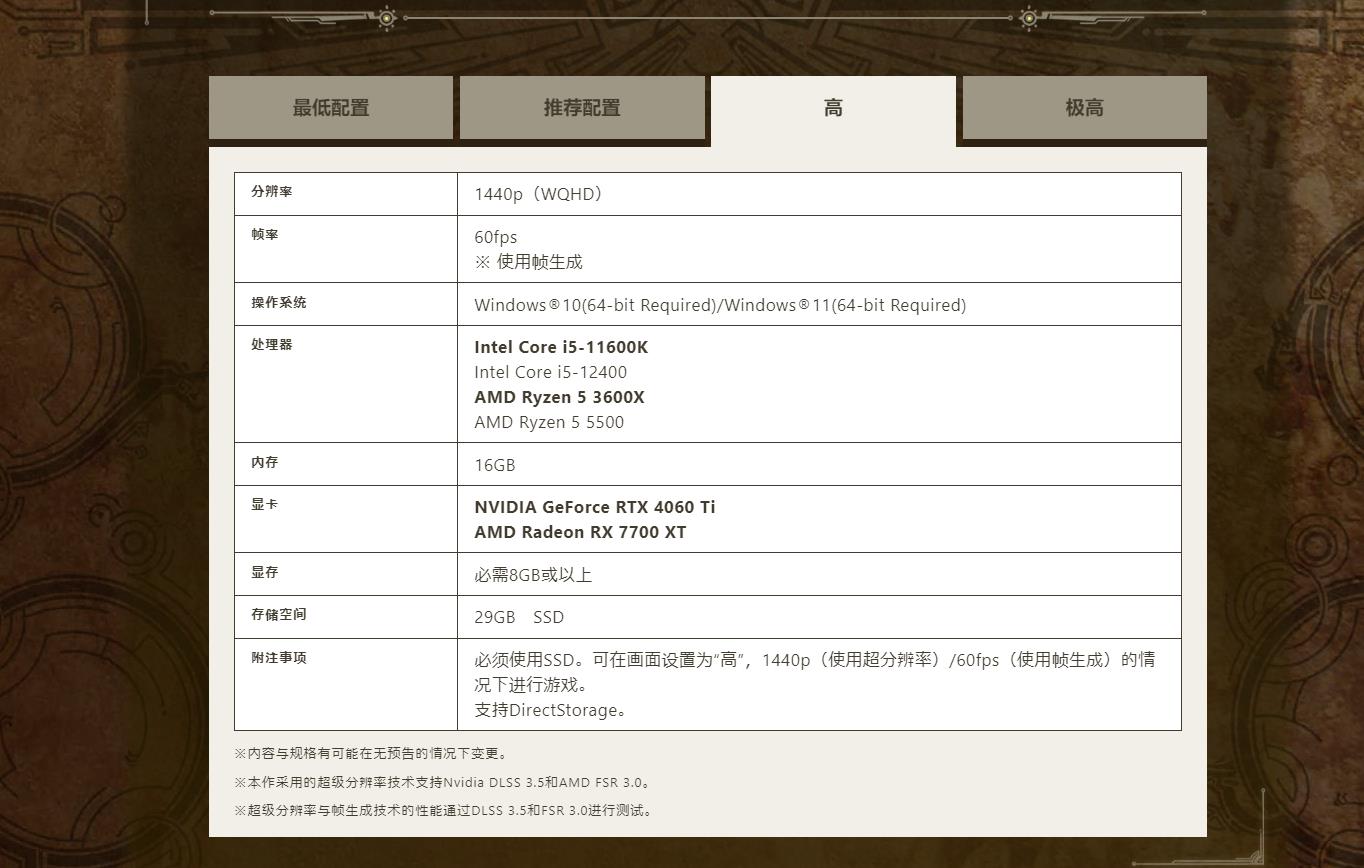Select the 1440p（WQHD）resolution value
The height and width of the screenshot is (868, 1364).
coord(540,194)
